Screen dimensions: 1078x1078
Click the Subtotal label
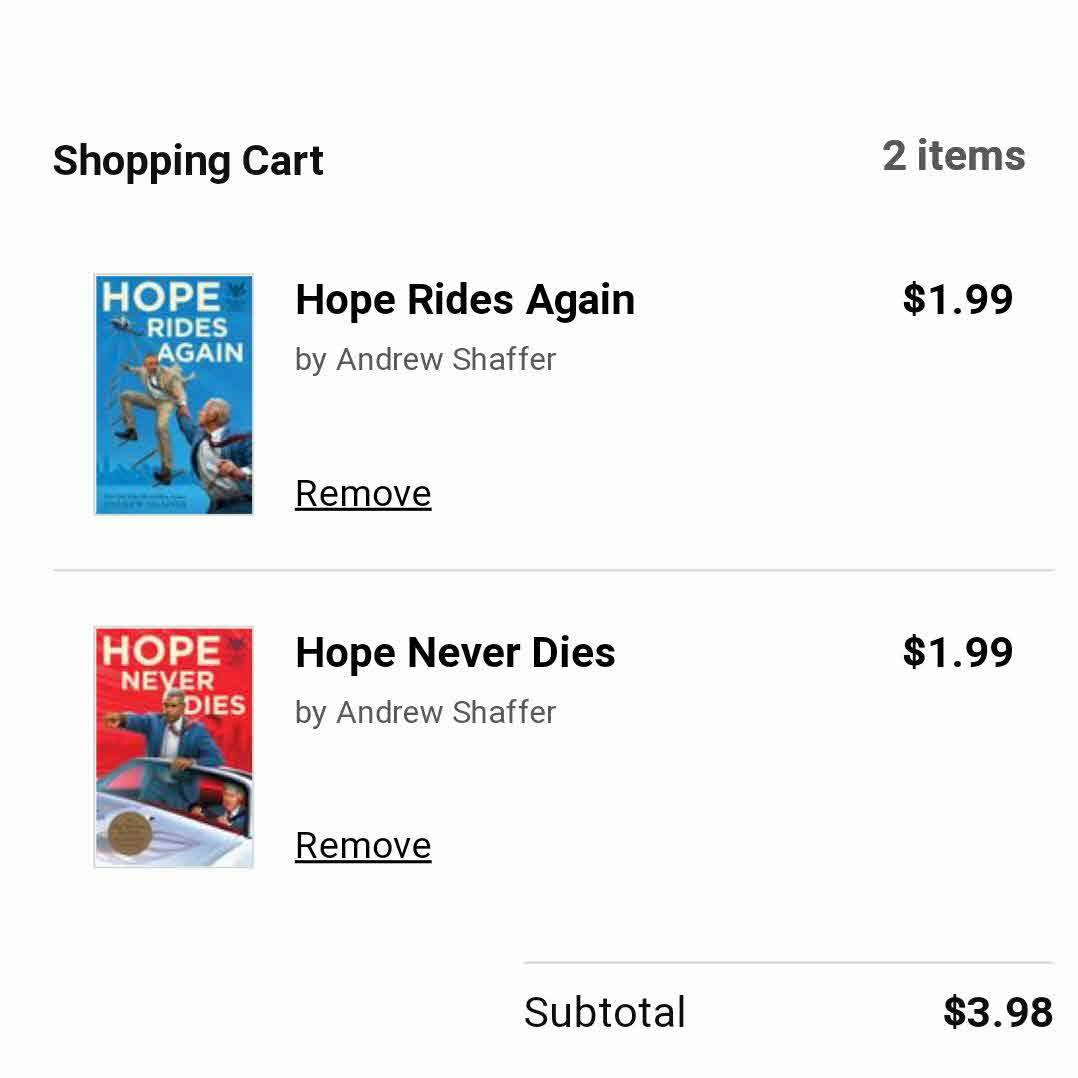pos(604,1012)
